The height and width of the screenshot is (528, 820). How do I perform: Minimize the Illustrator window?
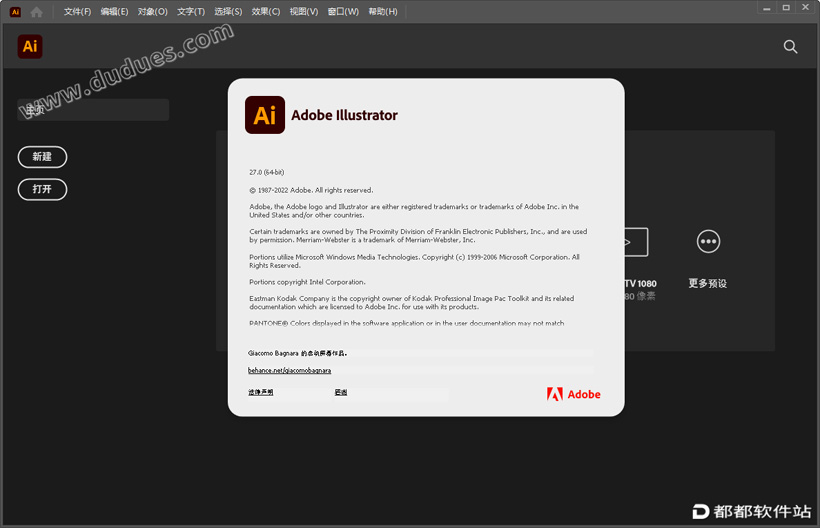[x=767, y=8]
